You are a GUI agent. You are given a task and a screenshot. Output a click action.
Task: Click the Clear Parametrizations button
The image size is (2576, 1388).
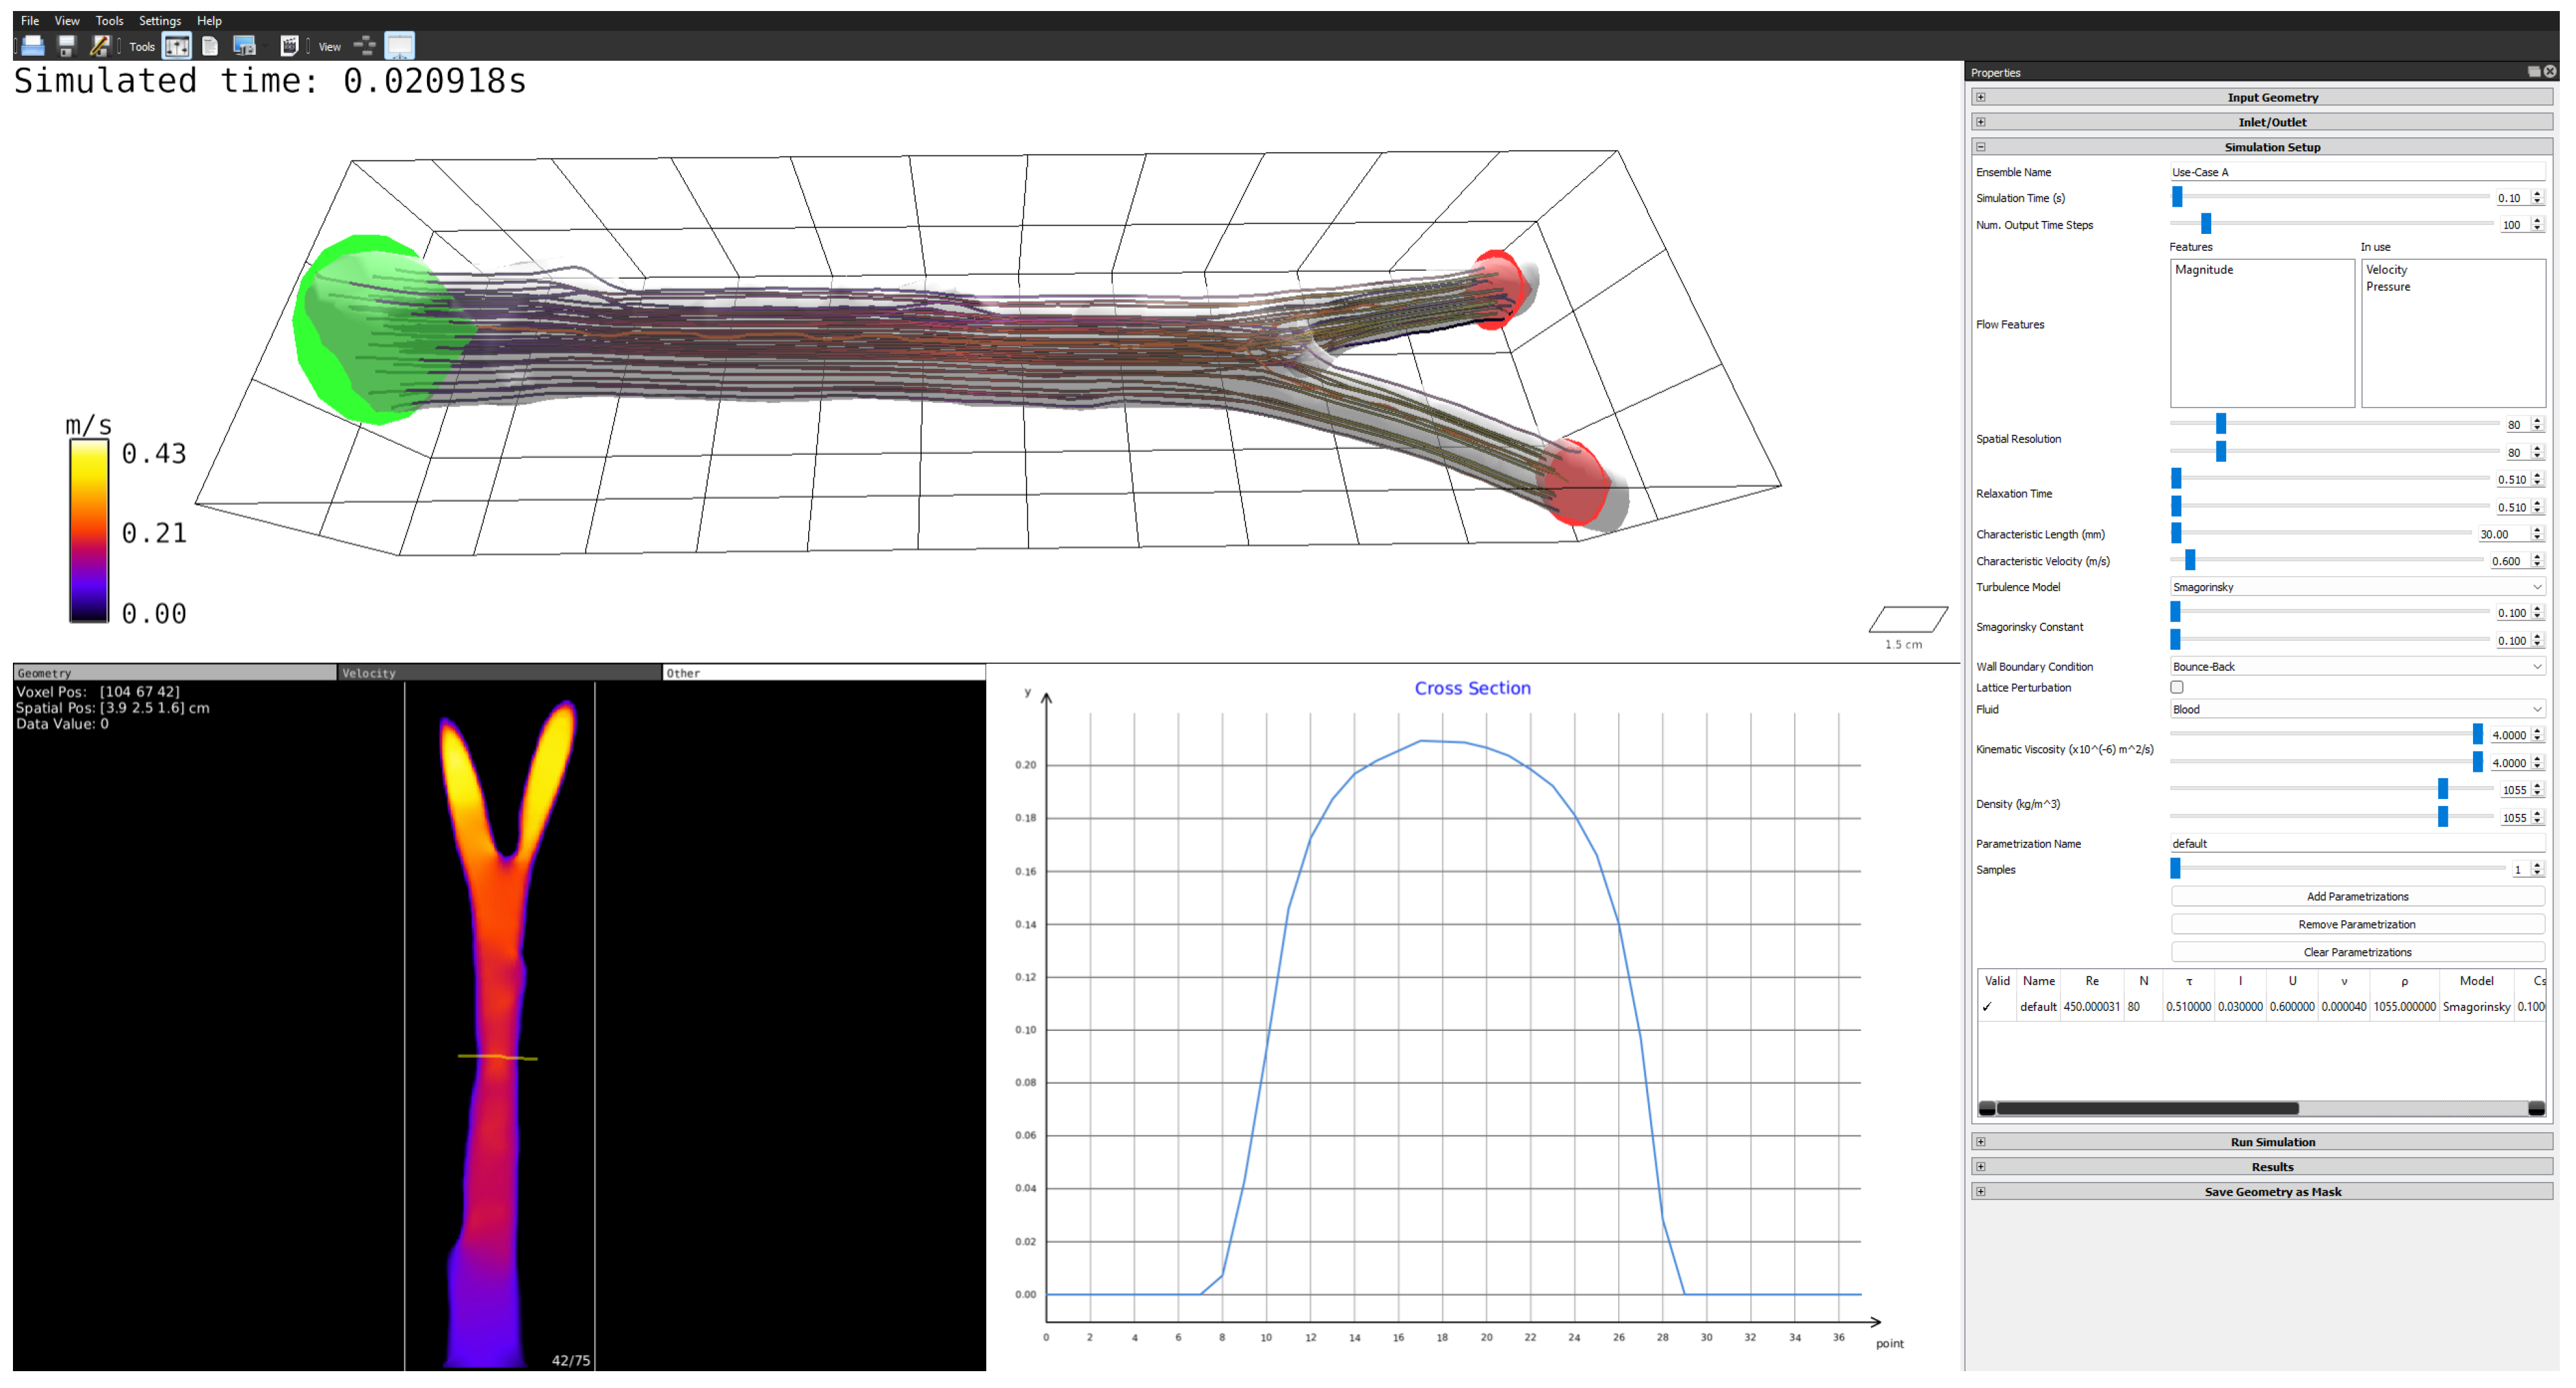point(2357,953)
